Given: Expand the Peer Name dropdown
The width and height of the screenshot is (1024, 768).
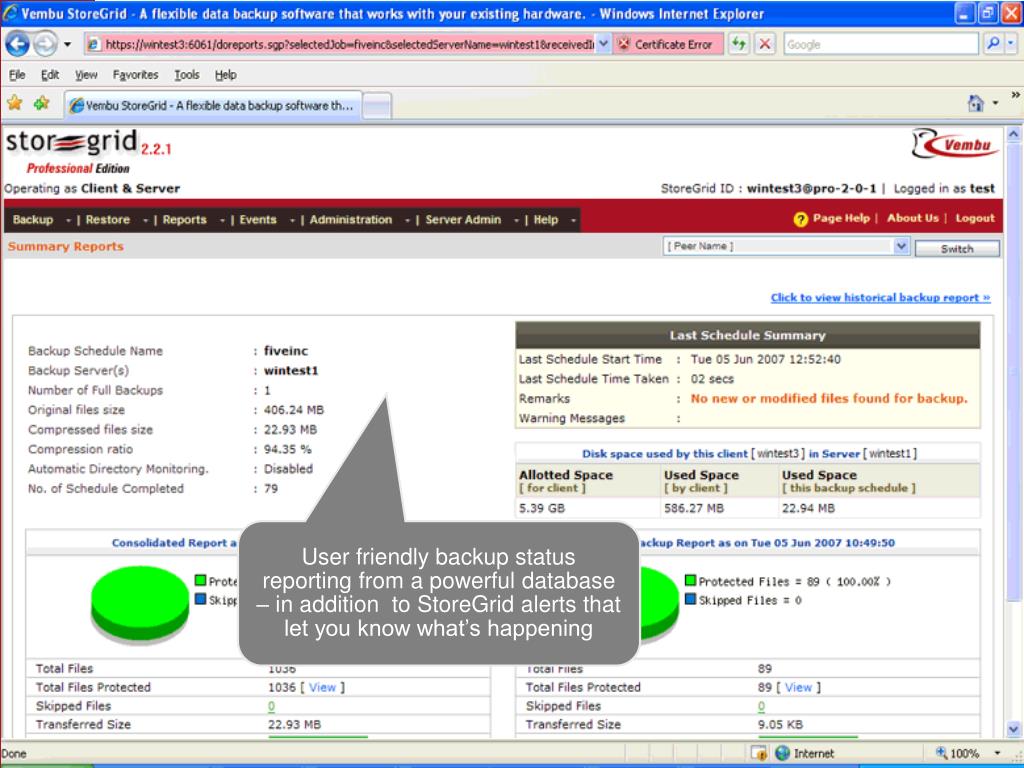Looking at the screenshot, I should 901,246.
